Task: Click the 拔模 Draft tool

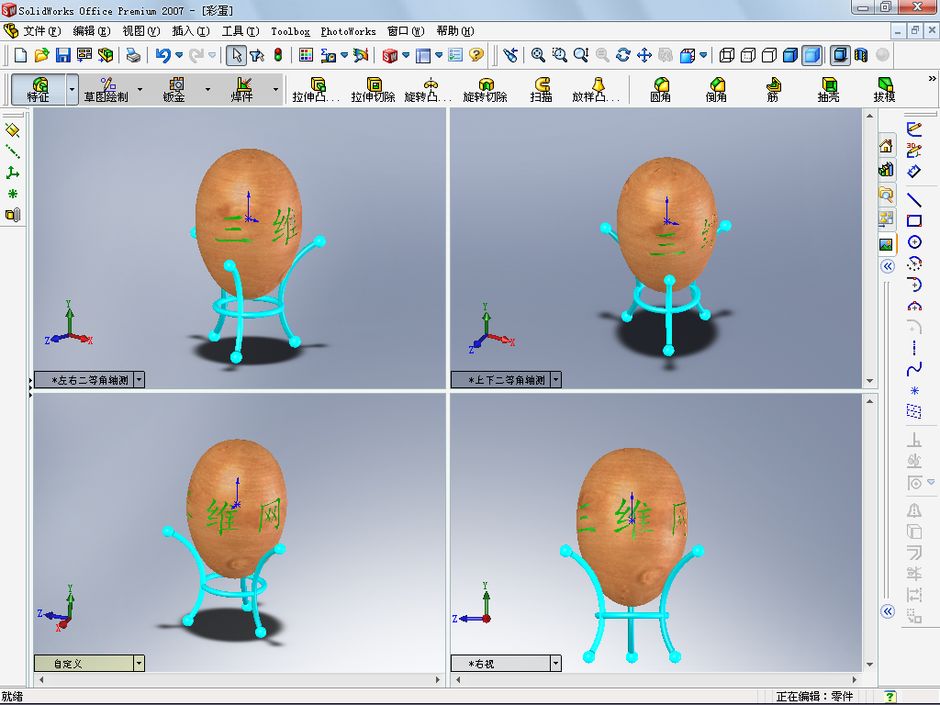Action: coord(885,89)
